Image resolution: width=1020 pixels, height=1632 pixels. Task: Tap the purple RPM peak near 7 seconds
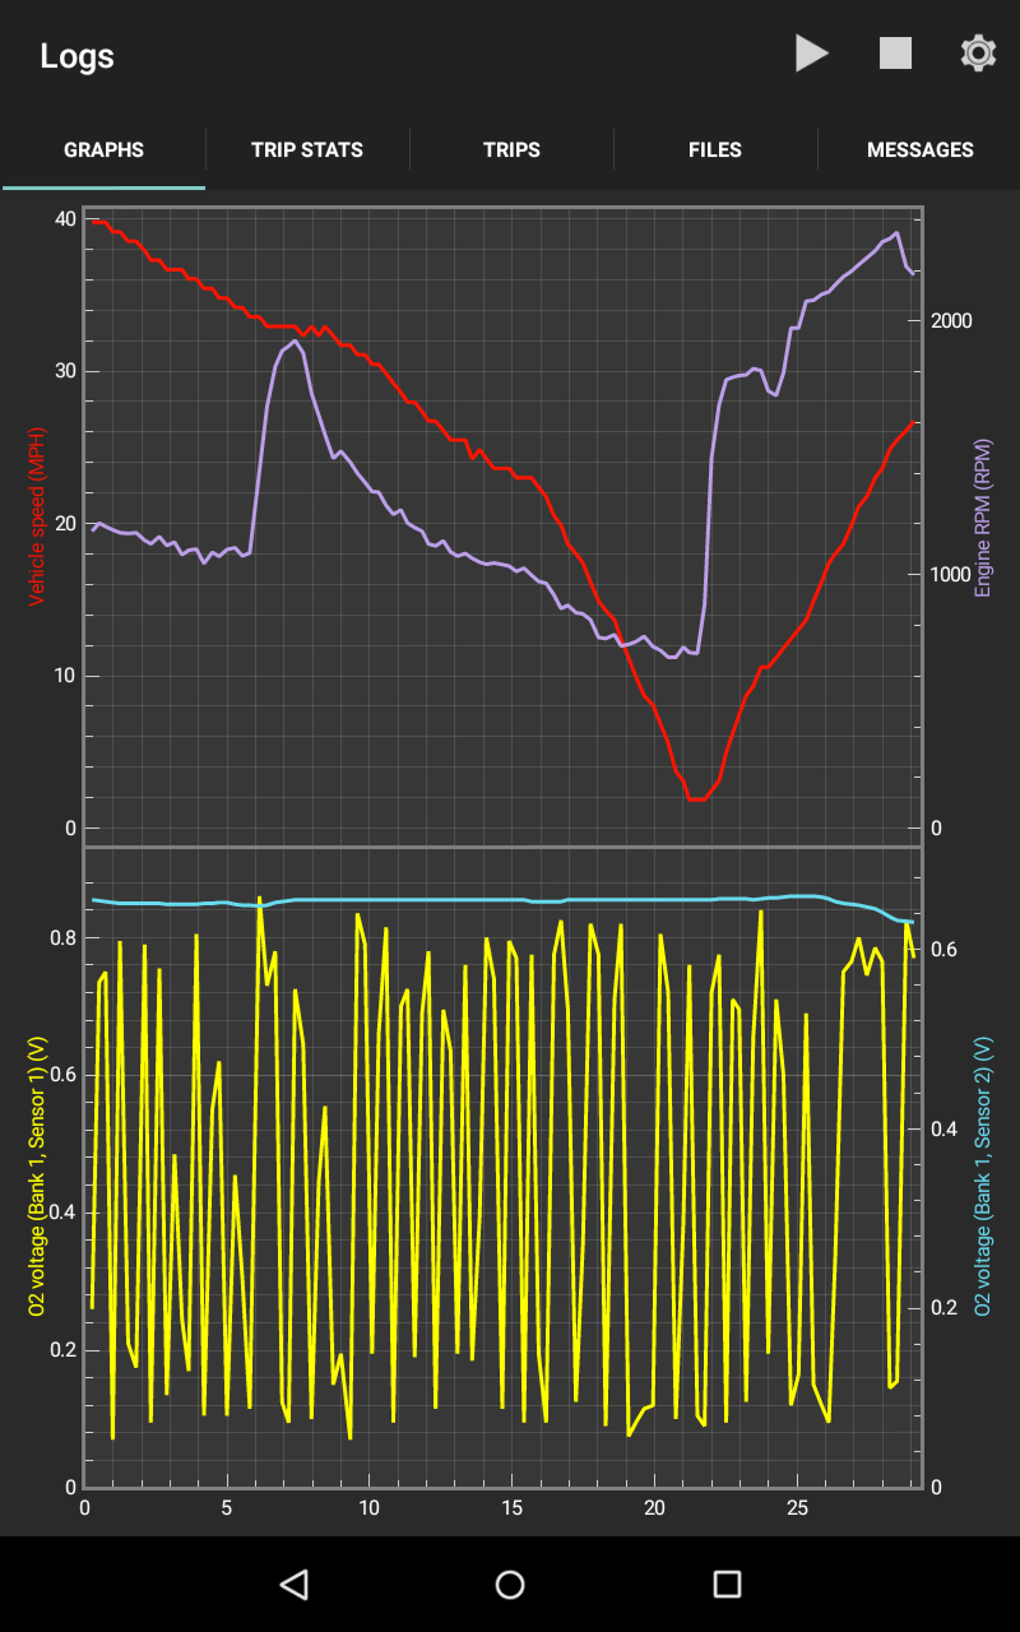[295, 342]
